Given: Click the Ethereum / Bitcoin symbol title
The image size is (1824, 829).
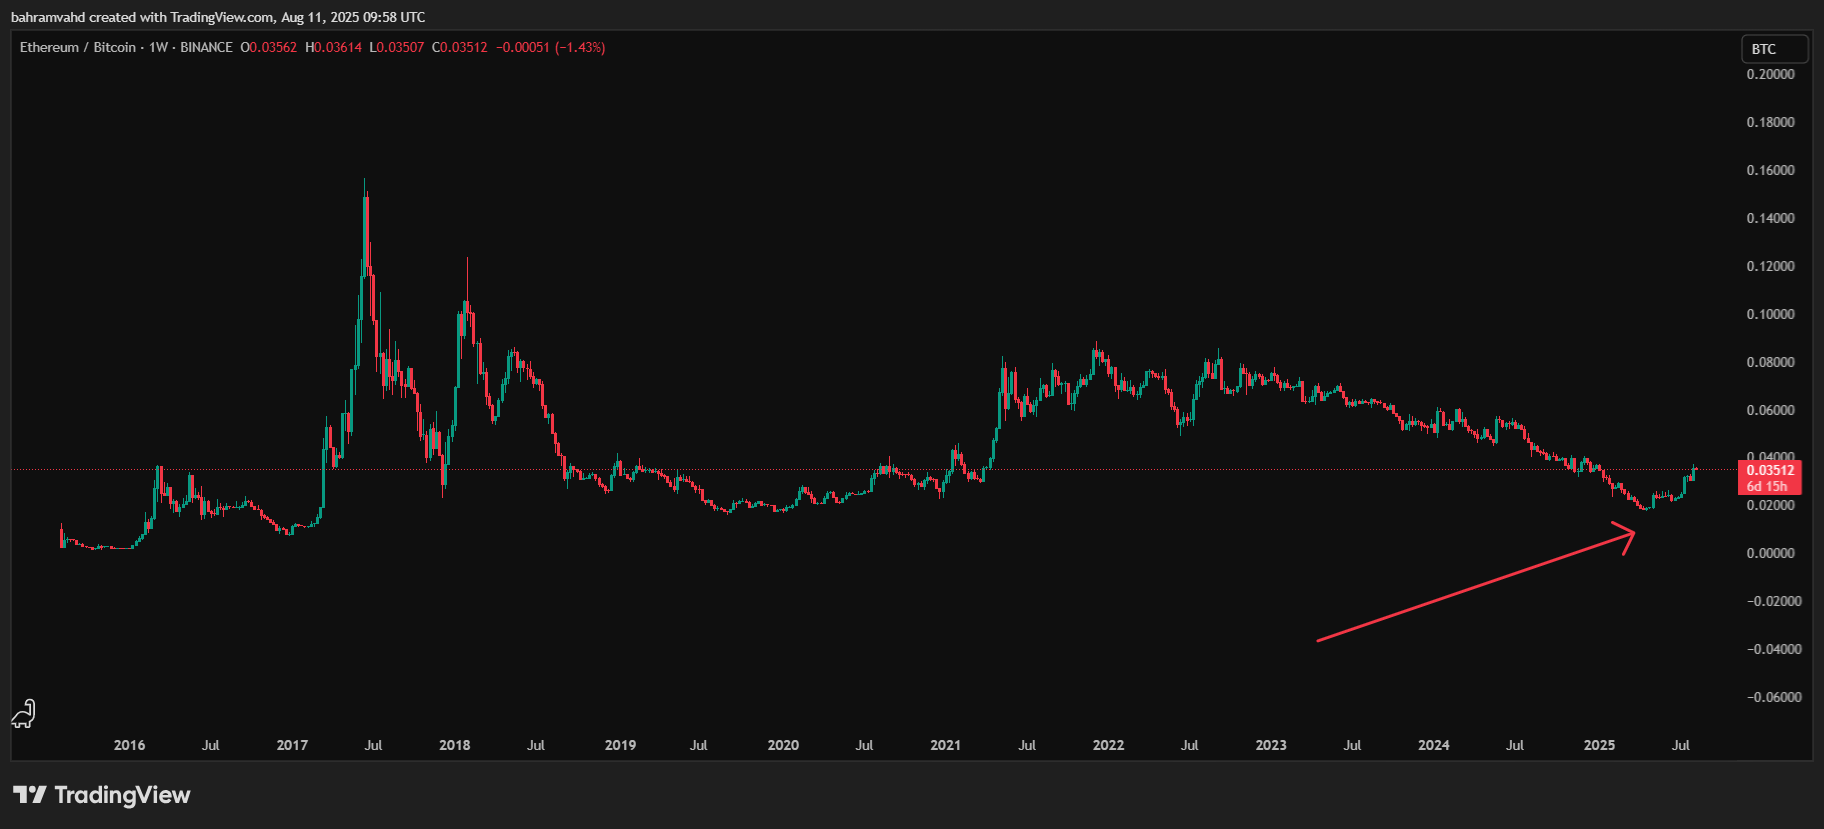Looking at the screenshot, I should pyautogui.click(x=78, y=47).
